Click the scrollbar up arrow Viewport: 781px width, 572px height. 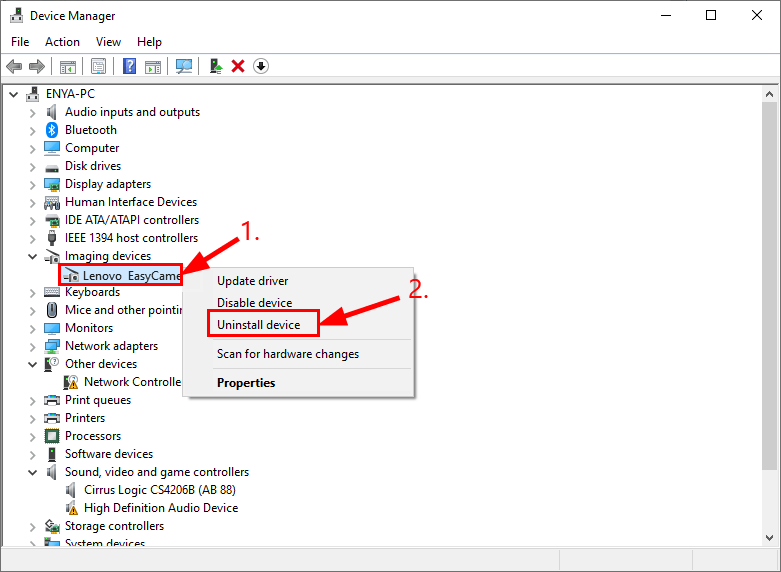(x=769, y=94)
